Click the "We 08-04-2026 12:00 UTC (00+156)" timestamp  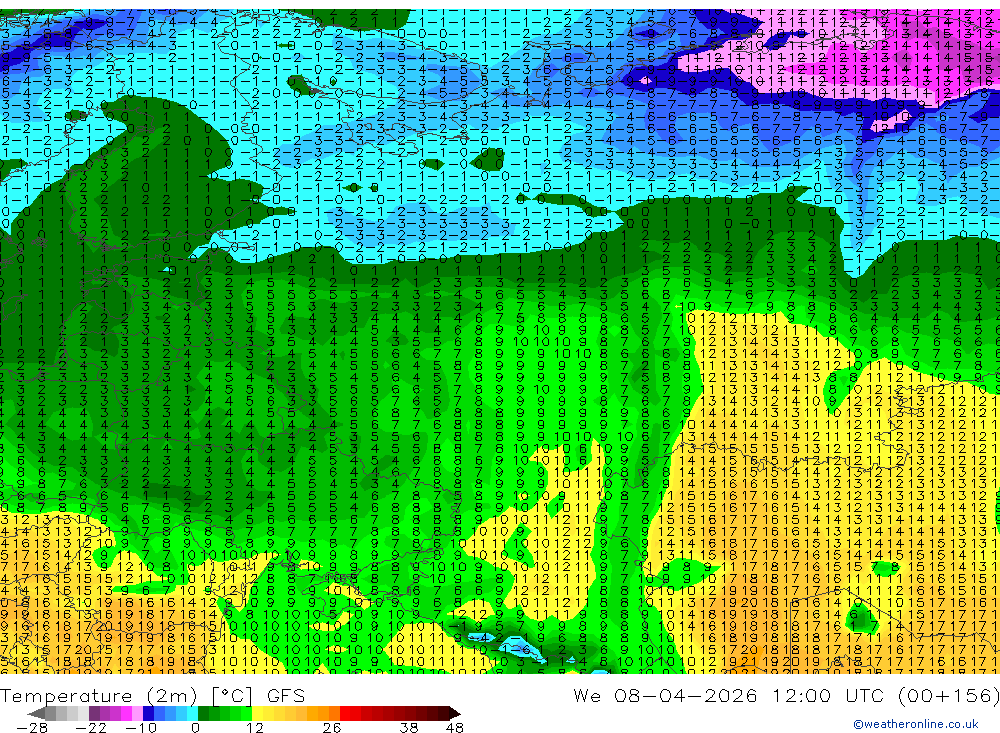pyautogui.click(x=786, y=695)
